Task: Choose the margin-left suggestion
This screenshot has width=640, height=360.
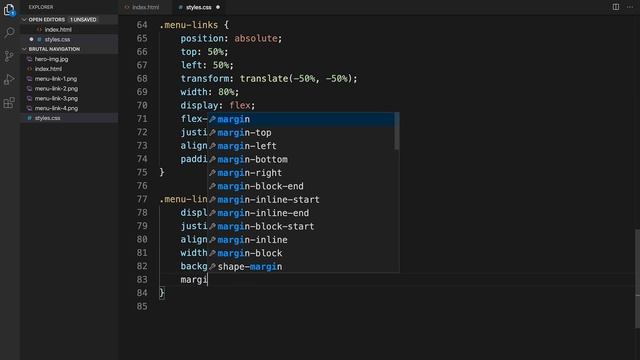Action: pyautogui.click(x=301, y=146)
